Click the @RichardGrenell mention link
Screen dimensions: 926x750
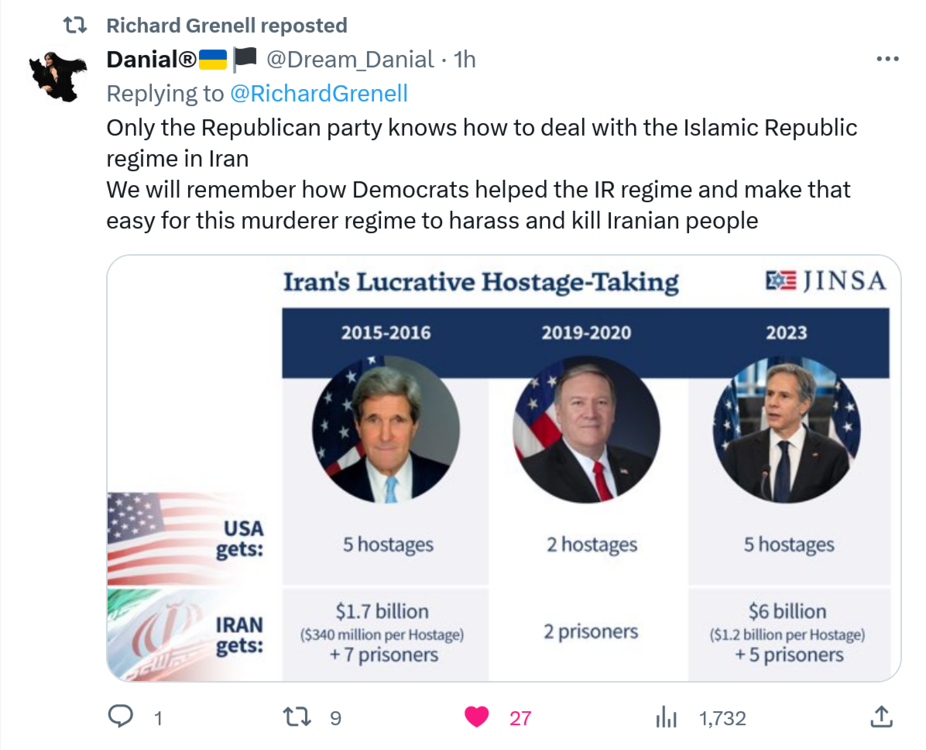click(318, 93)
